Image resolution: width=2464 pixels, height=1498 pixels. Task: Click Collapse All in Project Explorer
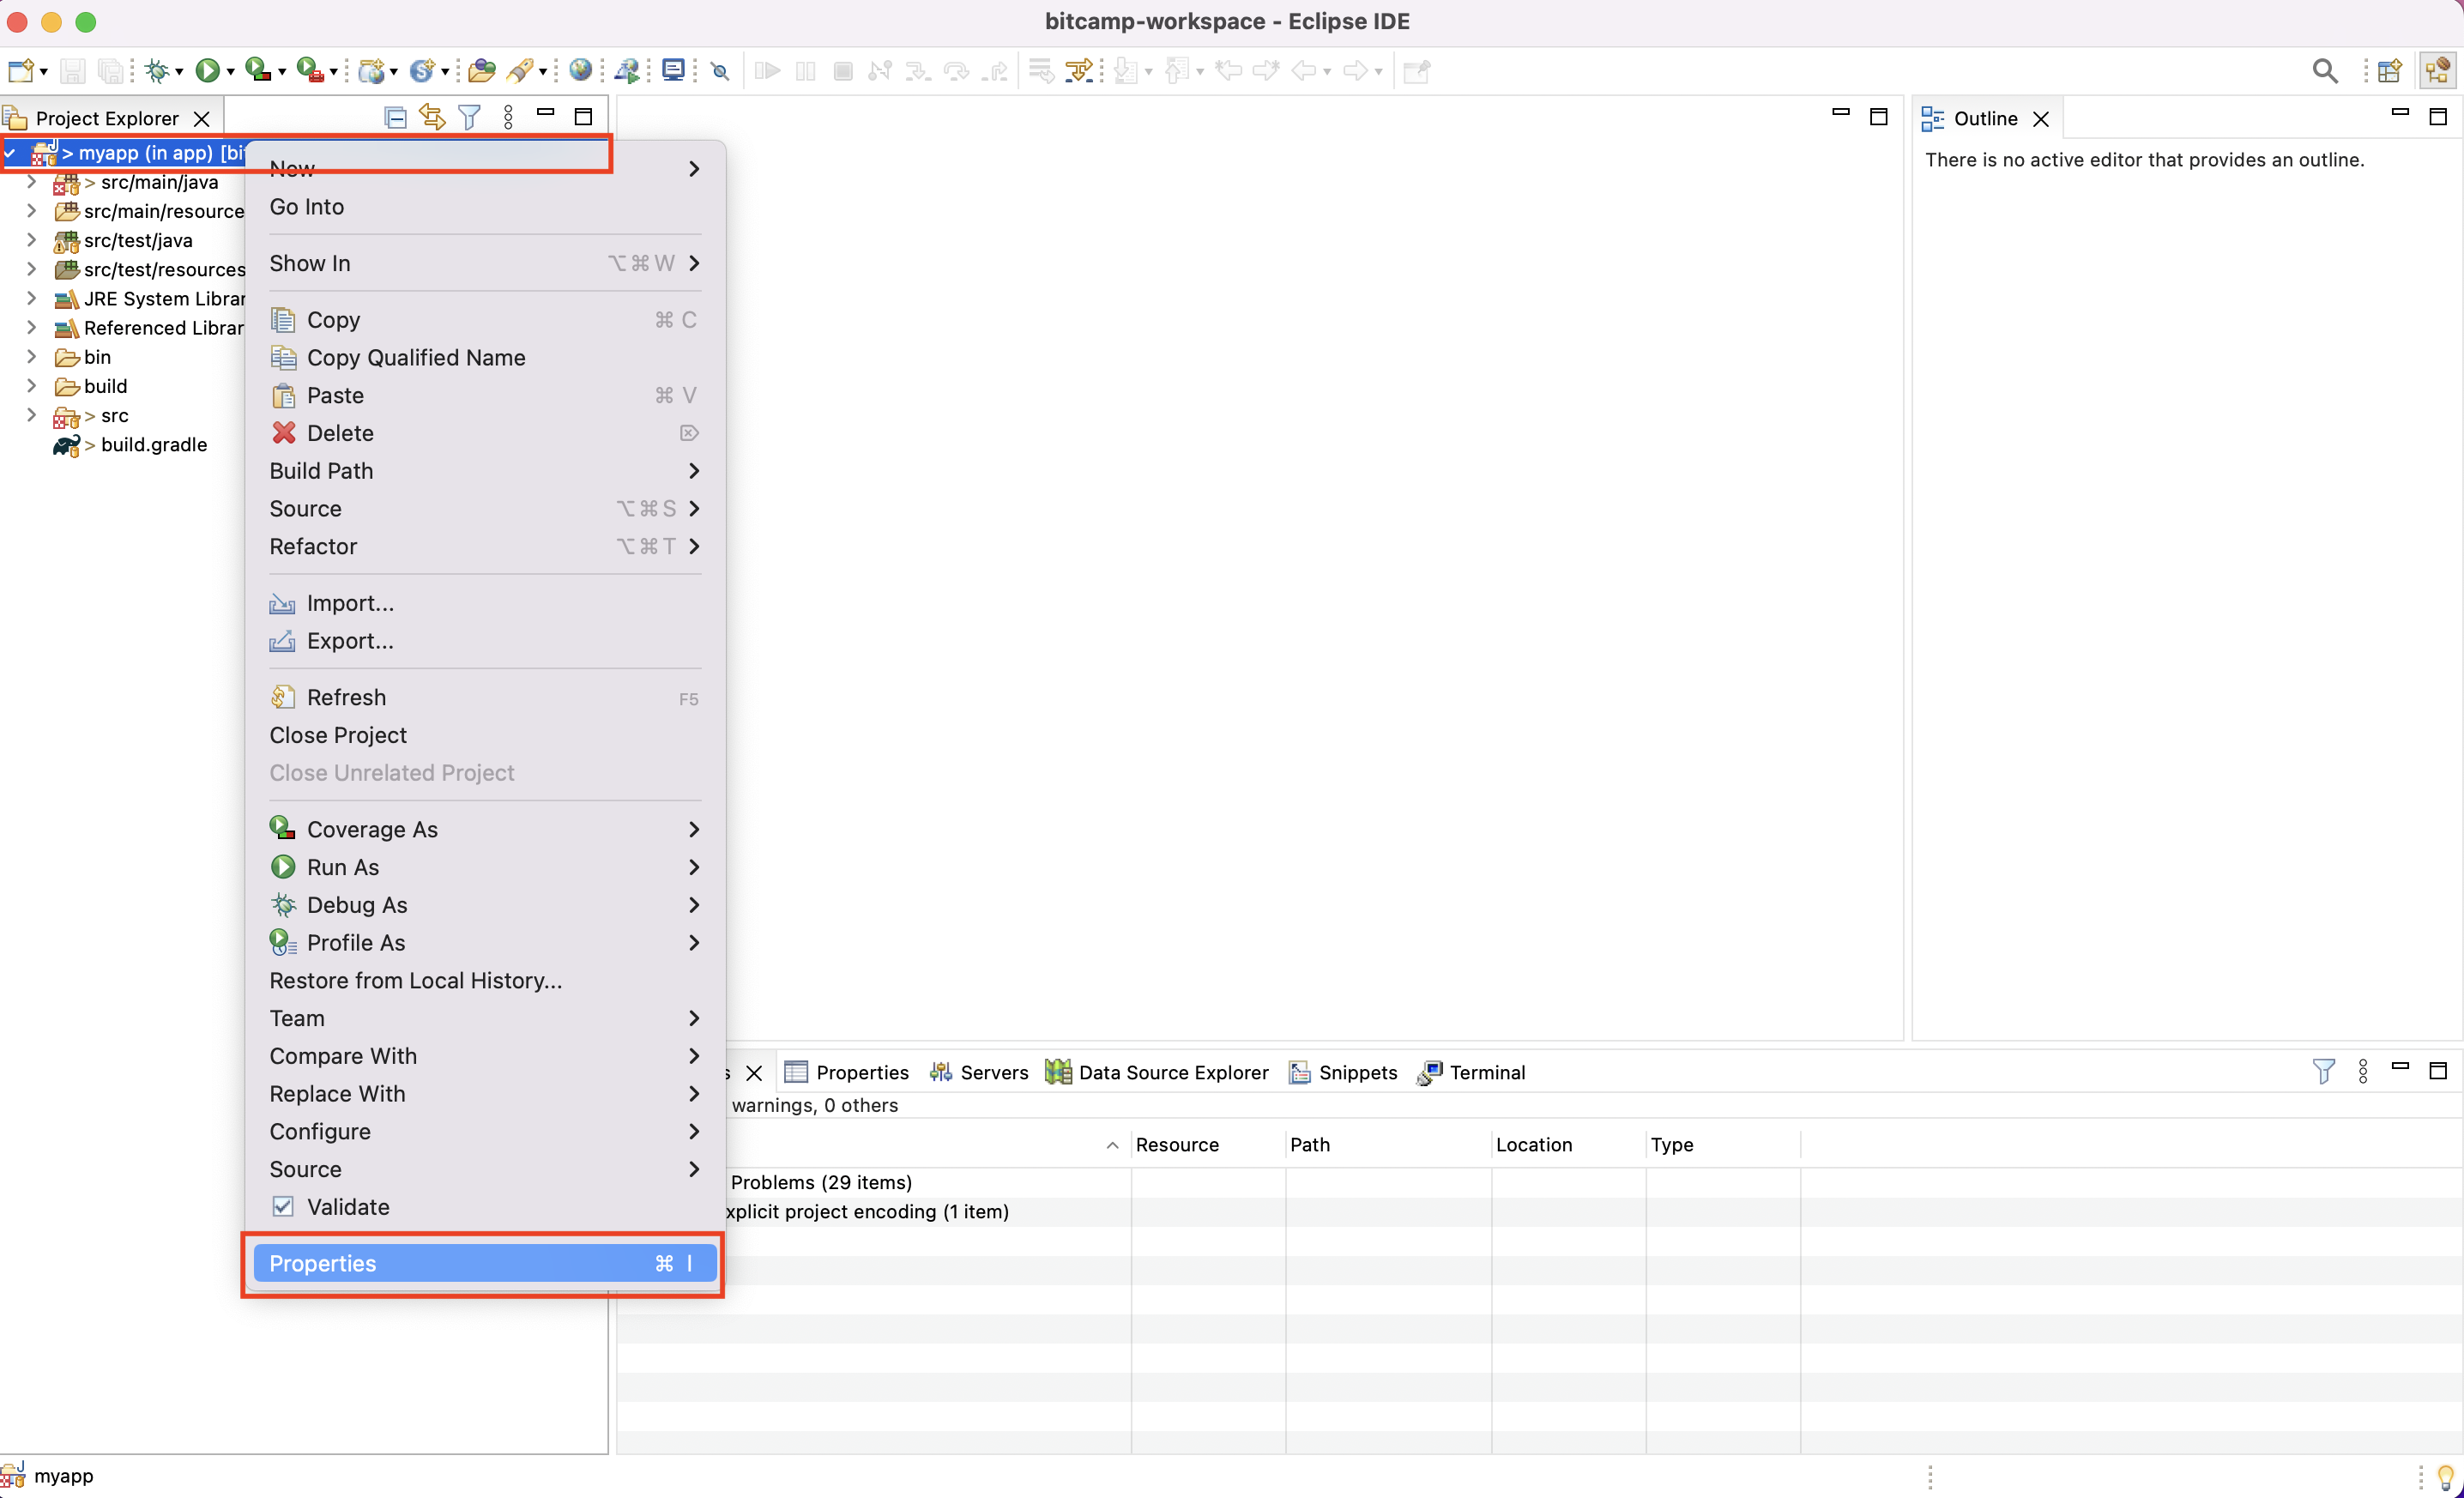pyautogui.click(x=395, y=118)
